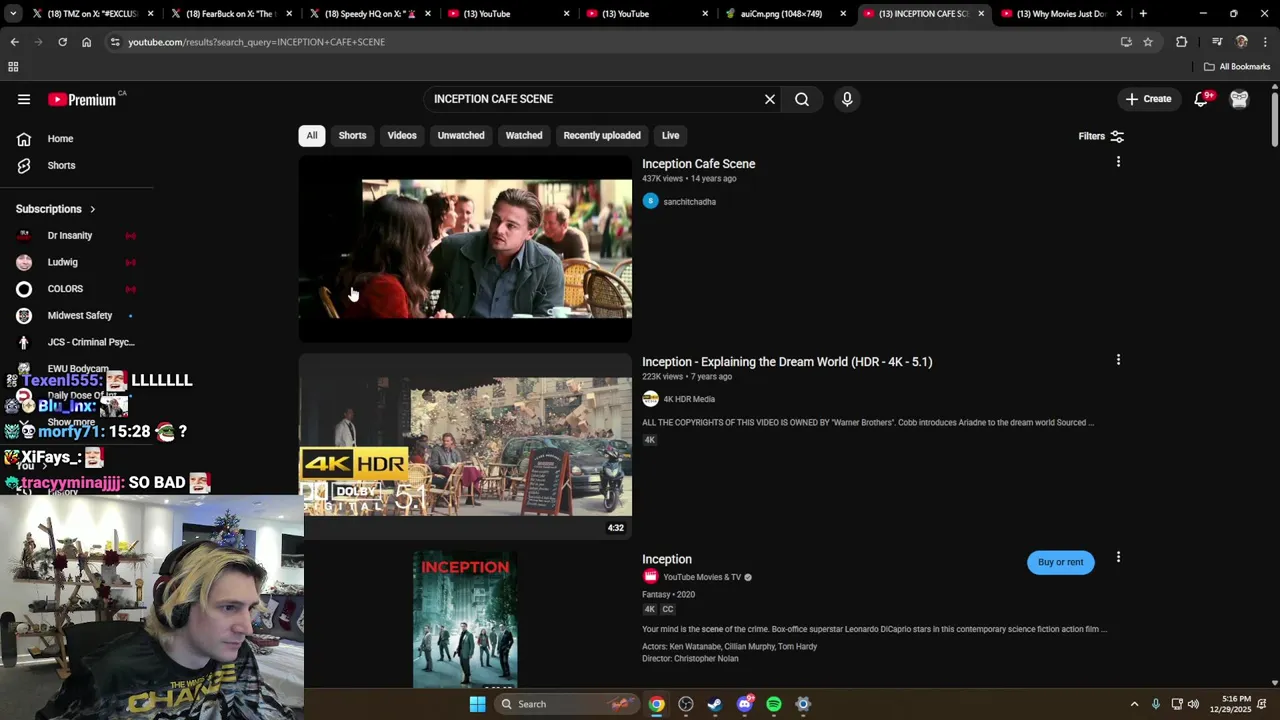The height and width of the screenshot is (720, 1280).
Task: Select the All filter chip
Action: (312, 136)
